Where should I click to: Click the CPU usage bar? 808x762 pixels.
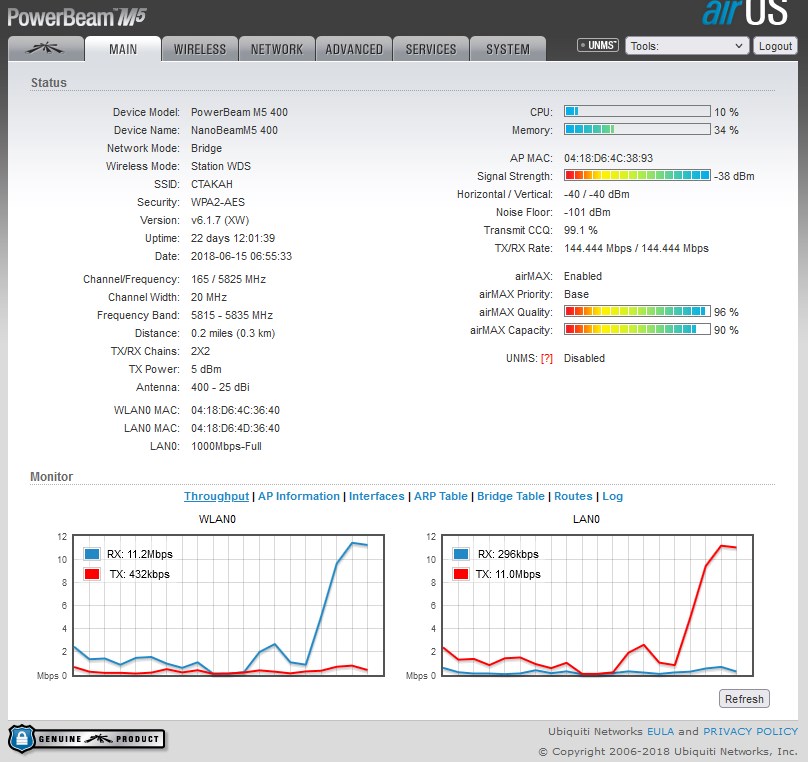point(637,111)
